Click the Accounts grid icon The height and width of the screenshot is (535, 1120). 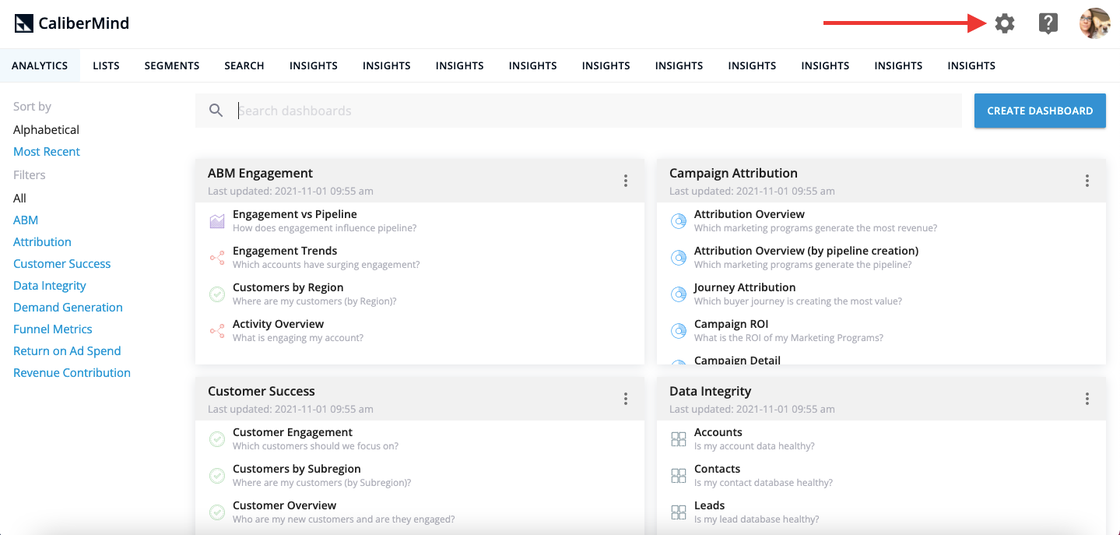point(679,439)
